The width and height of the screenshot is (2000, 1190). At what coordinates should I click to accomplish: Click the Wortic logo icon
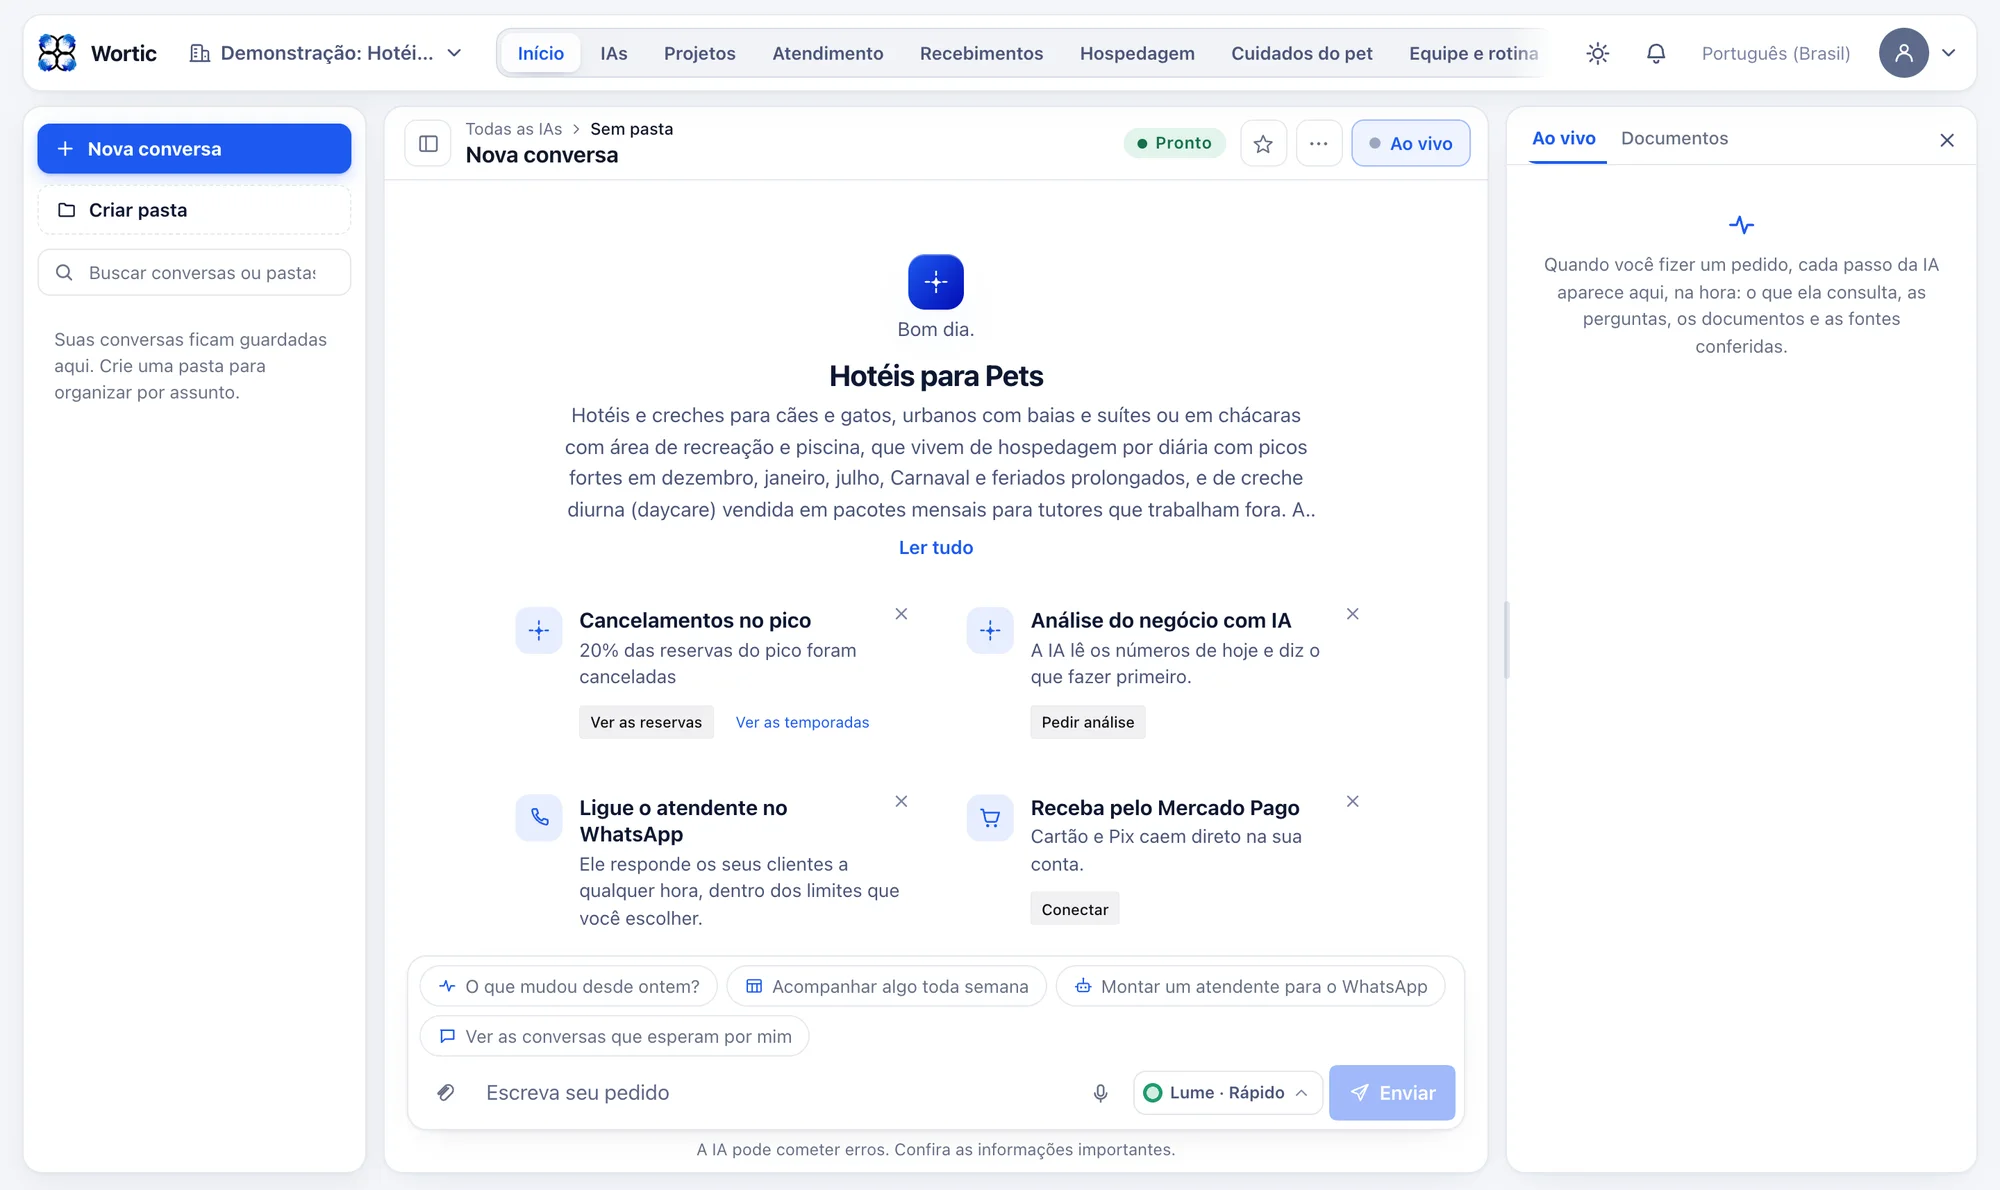click(x=57, y=53)
